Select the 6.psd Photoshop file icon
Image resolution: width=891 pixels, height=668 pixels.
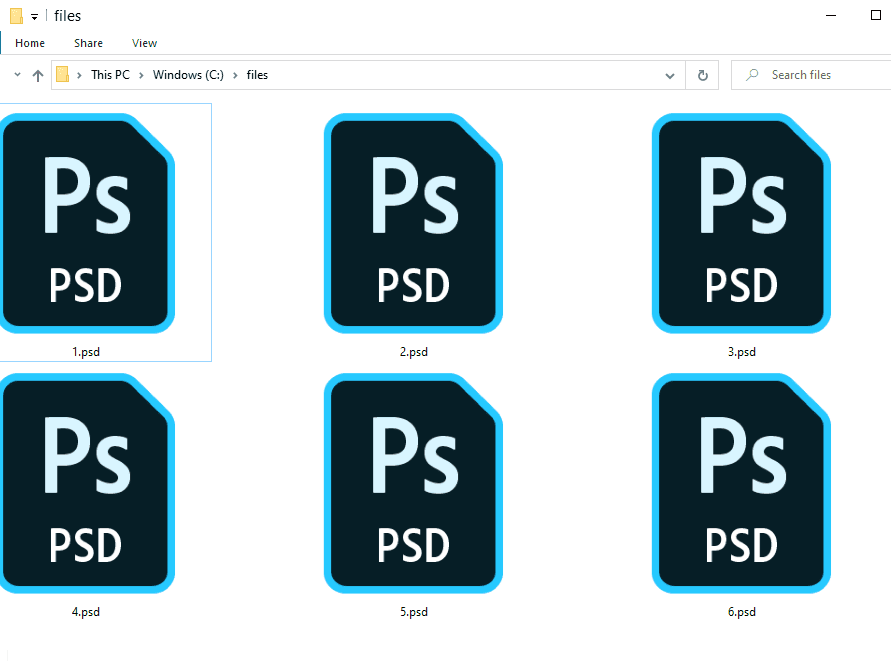coord(741,483)
